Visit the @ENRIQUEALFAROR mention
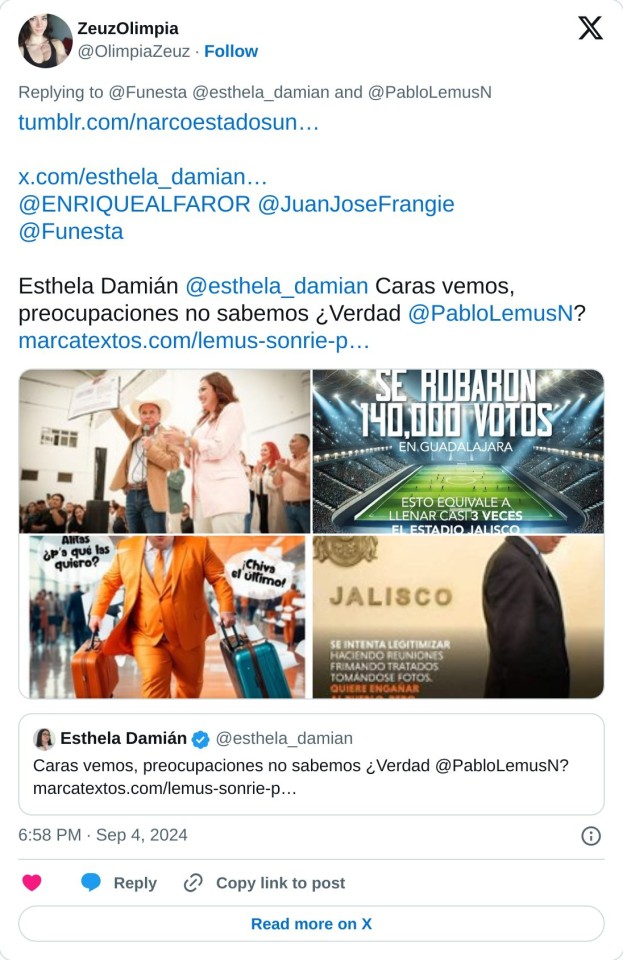 135,204
